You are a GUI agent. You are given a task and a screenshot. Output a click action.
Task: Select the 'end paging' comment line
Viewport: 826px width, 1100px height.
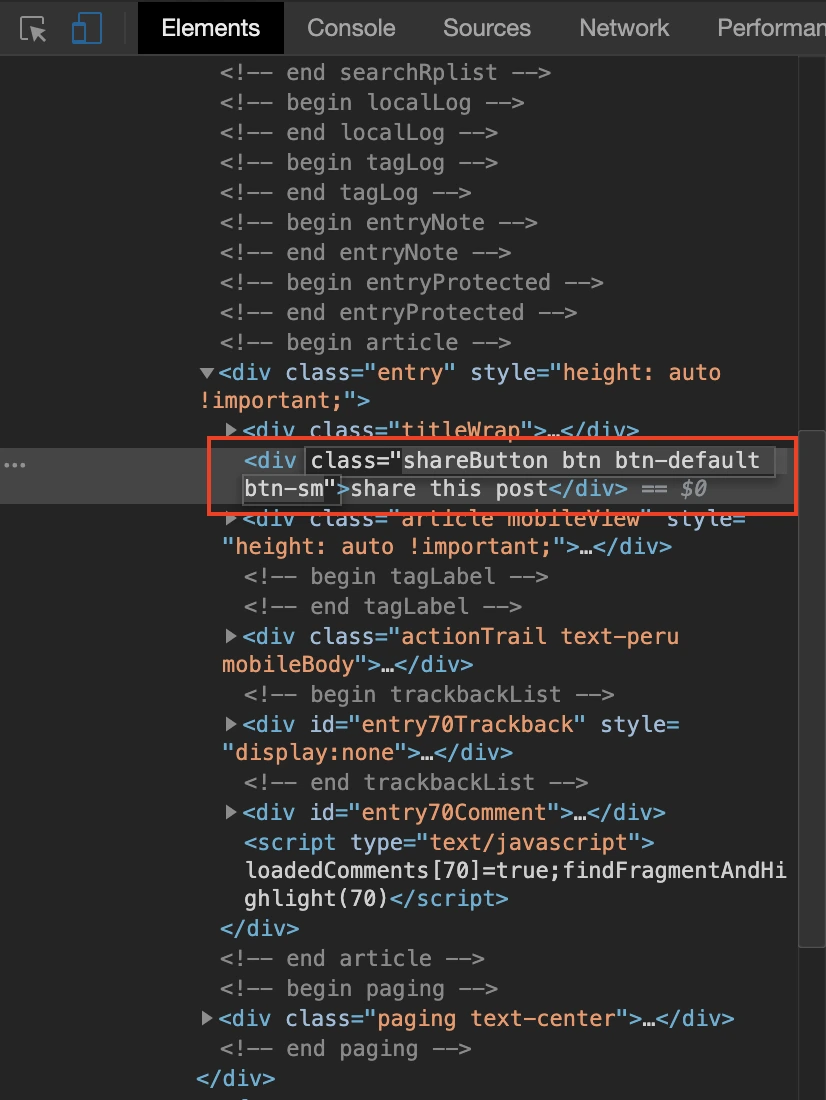345,1049
